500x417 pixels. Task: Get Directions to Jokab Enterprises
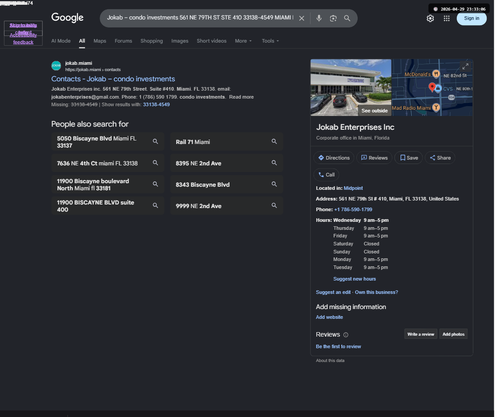click(x=334, y=158)
